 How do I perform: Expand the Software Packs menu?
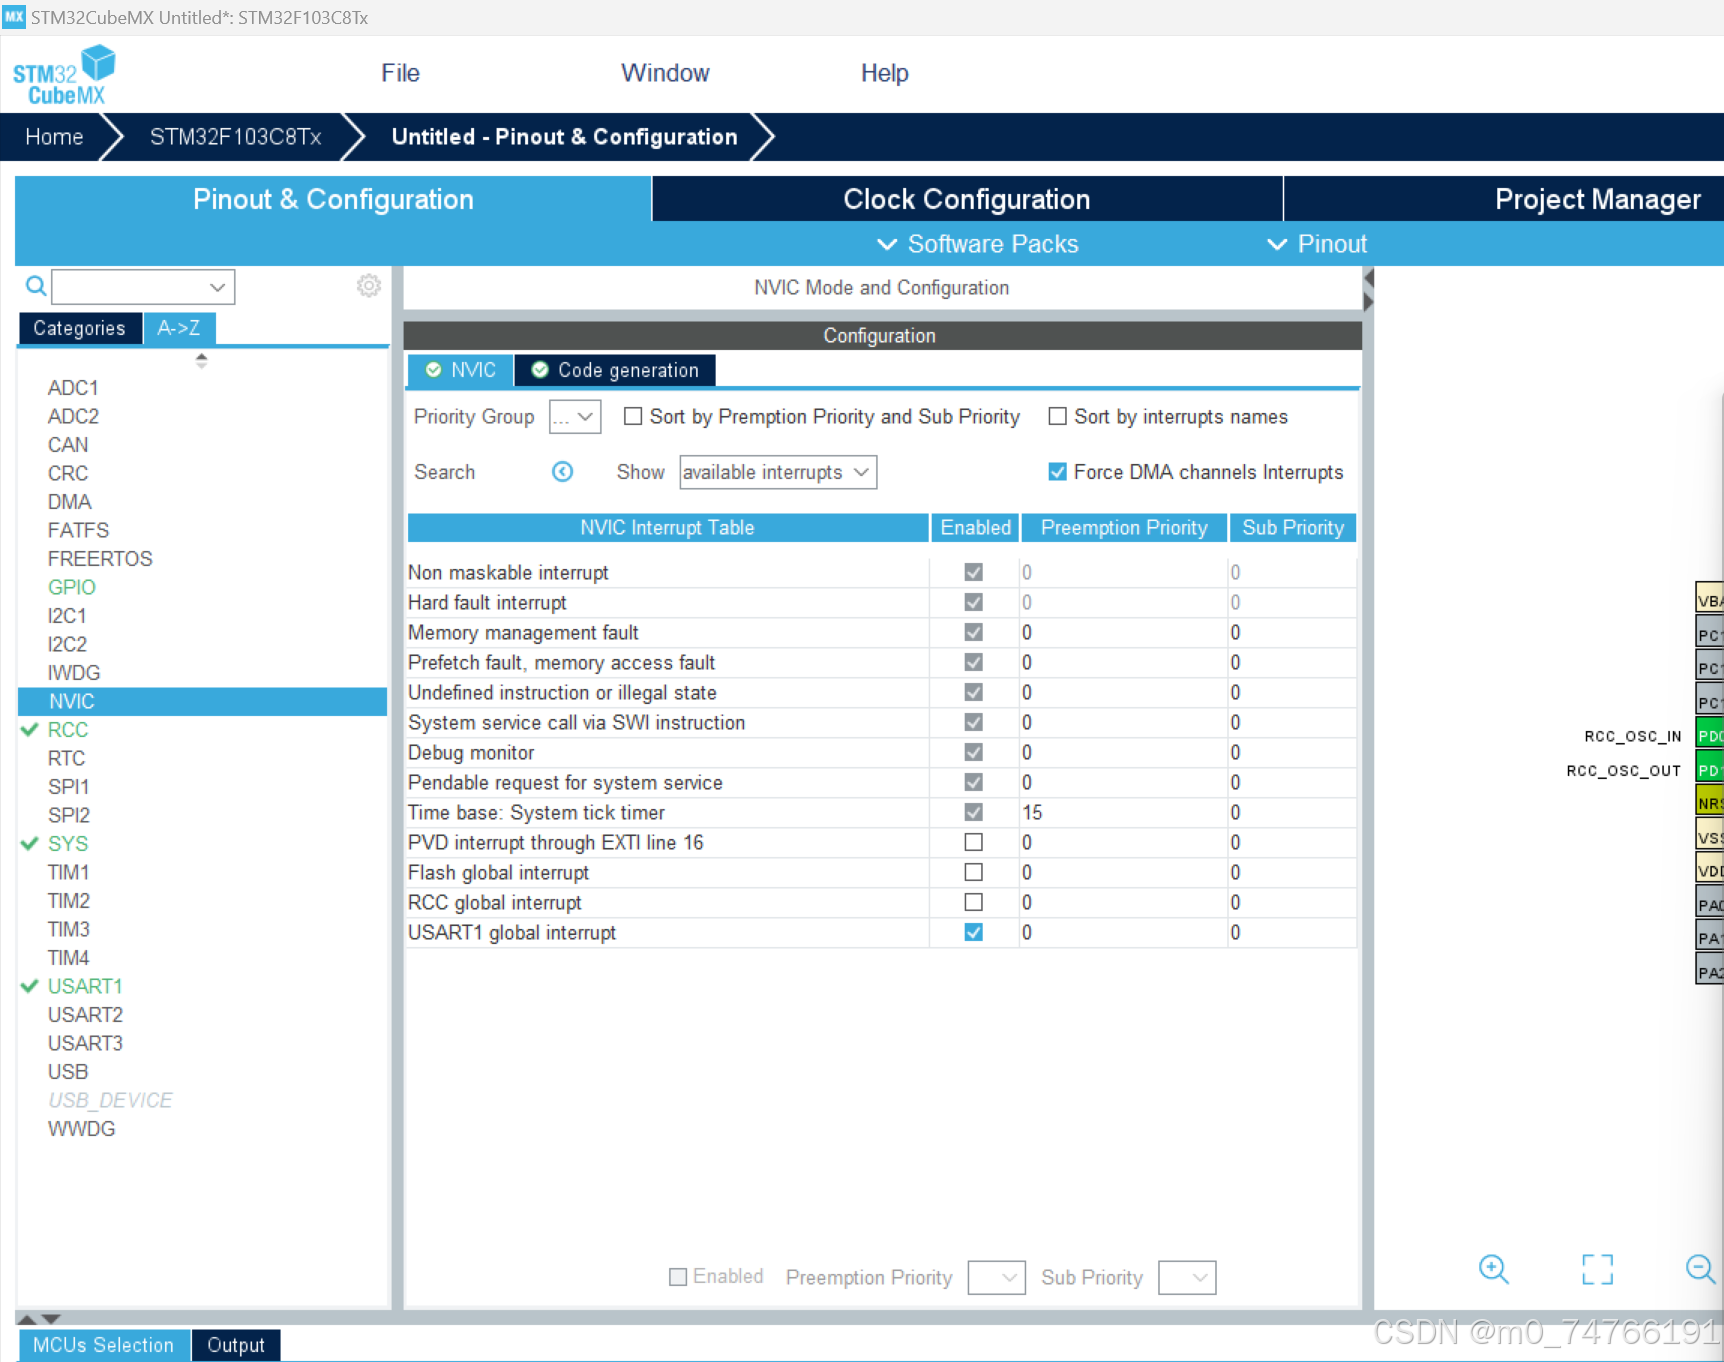tap(978, 244)
